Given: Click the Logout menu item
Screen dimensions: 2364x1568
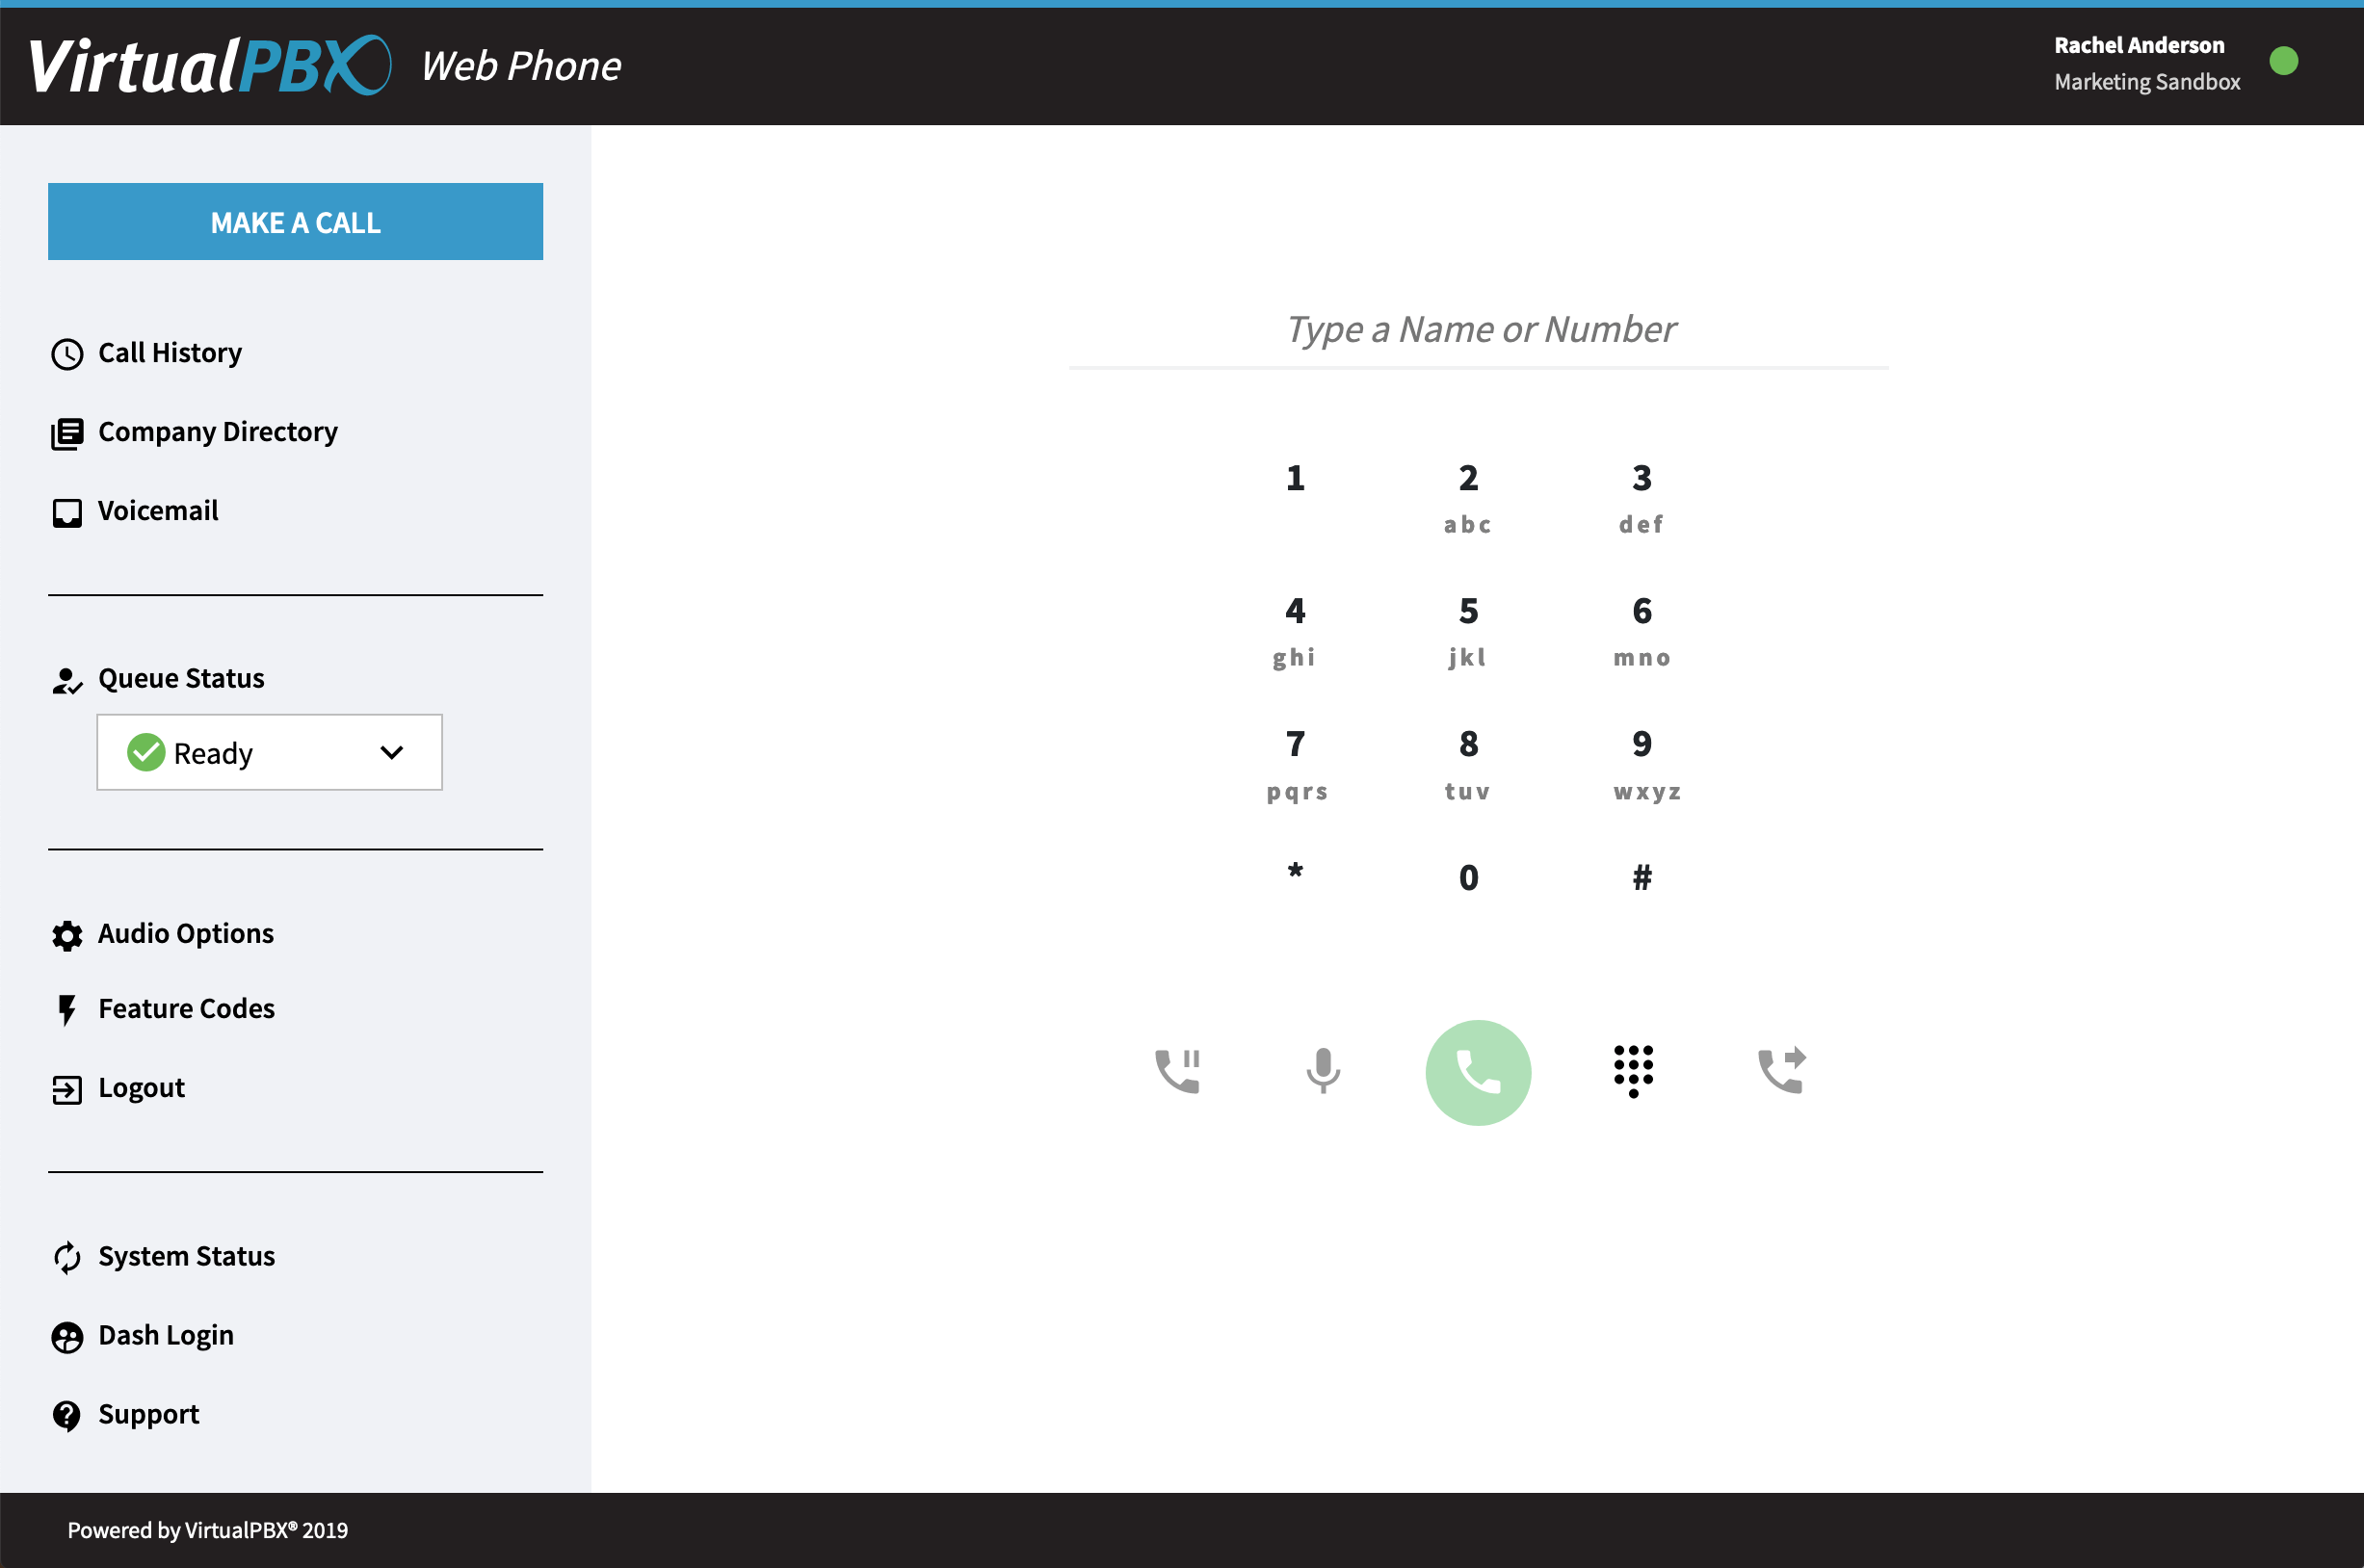Looking at the screenshot, I should pos(142,1086).
